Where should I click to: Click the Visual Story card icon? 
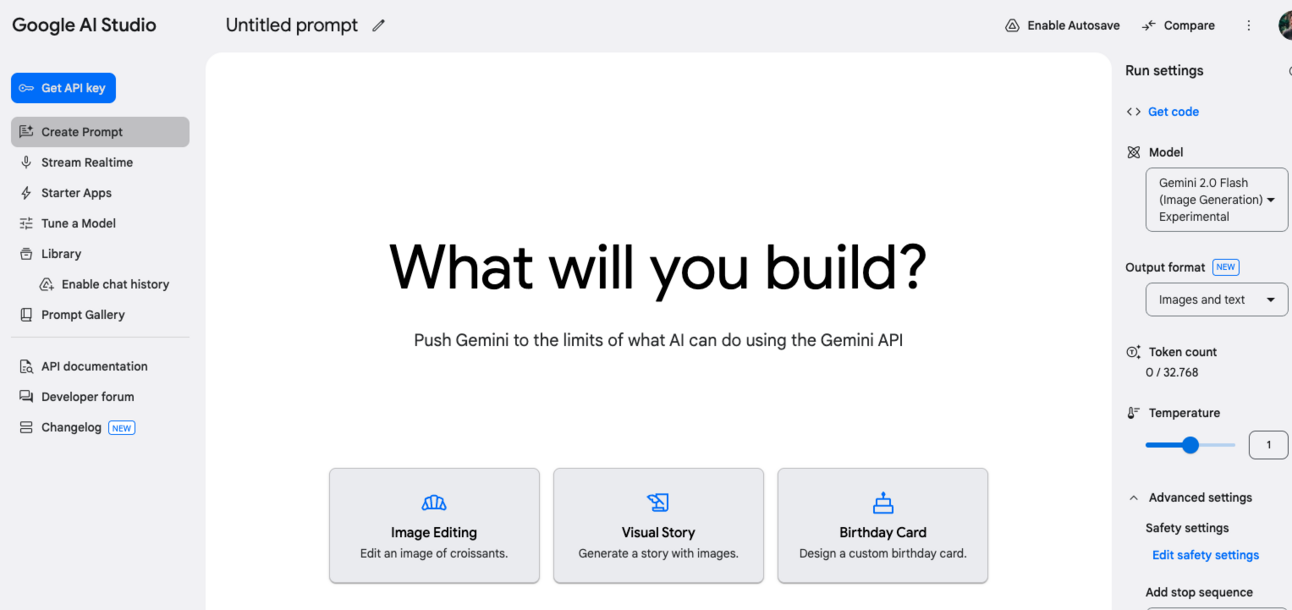(x=658, y=502)
